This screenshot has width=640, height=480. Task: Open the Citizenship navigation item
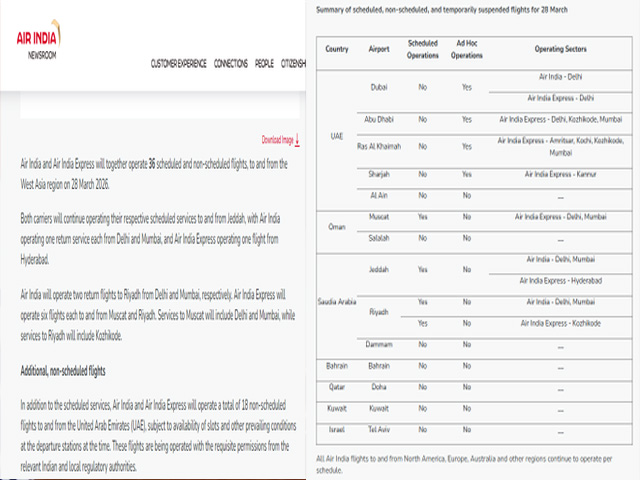(x=294, y=64)
